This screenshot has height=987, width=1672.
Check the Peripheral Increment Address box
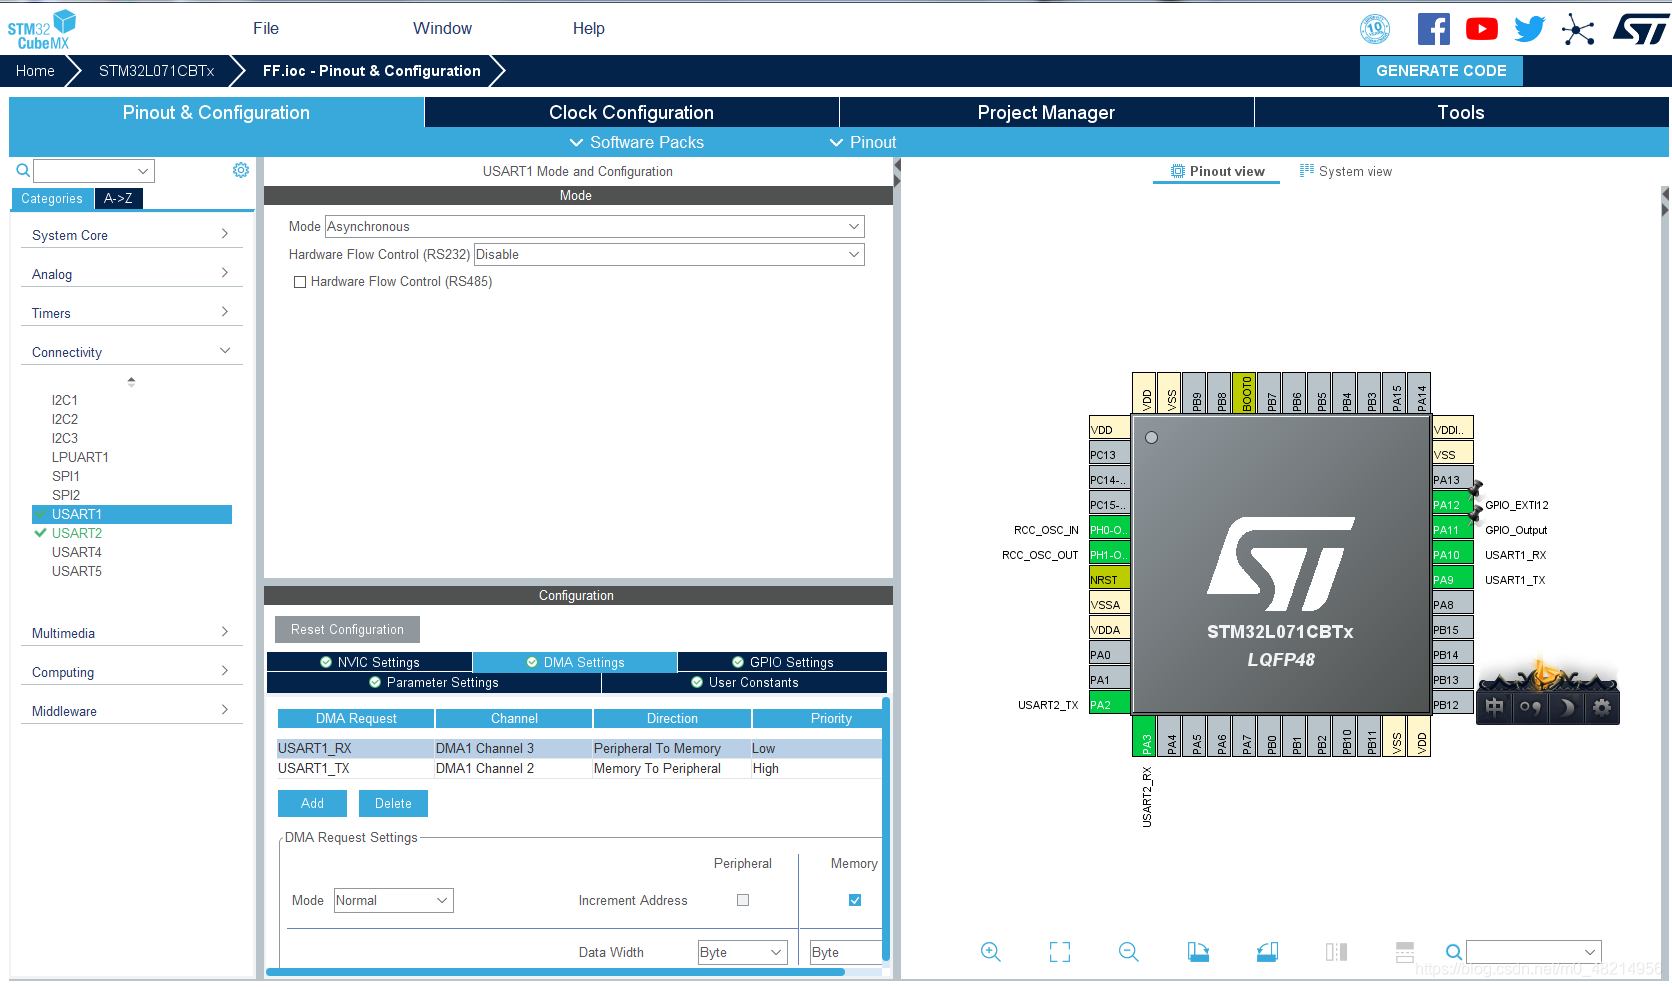click(743, 900)
